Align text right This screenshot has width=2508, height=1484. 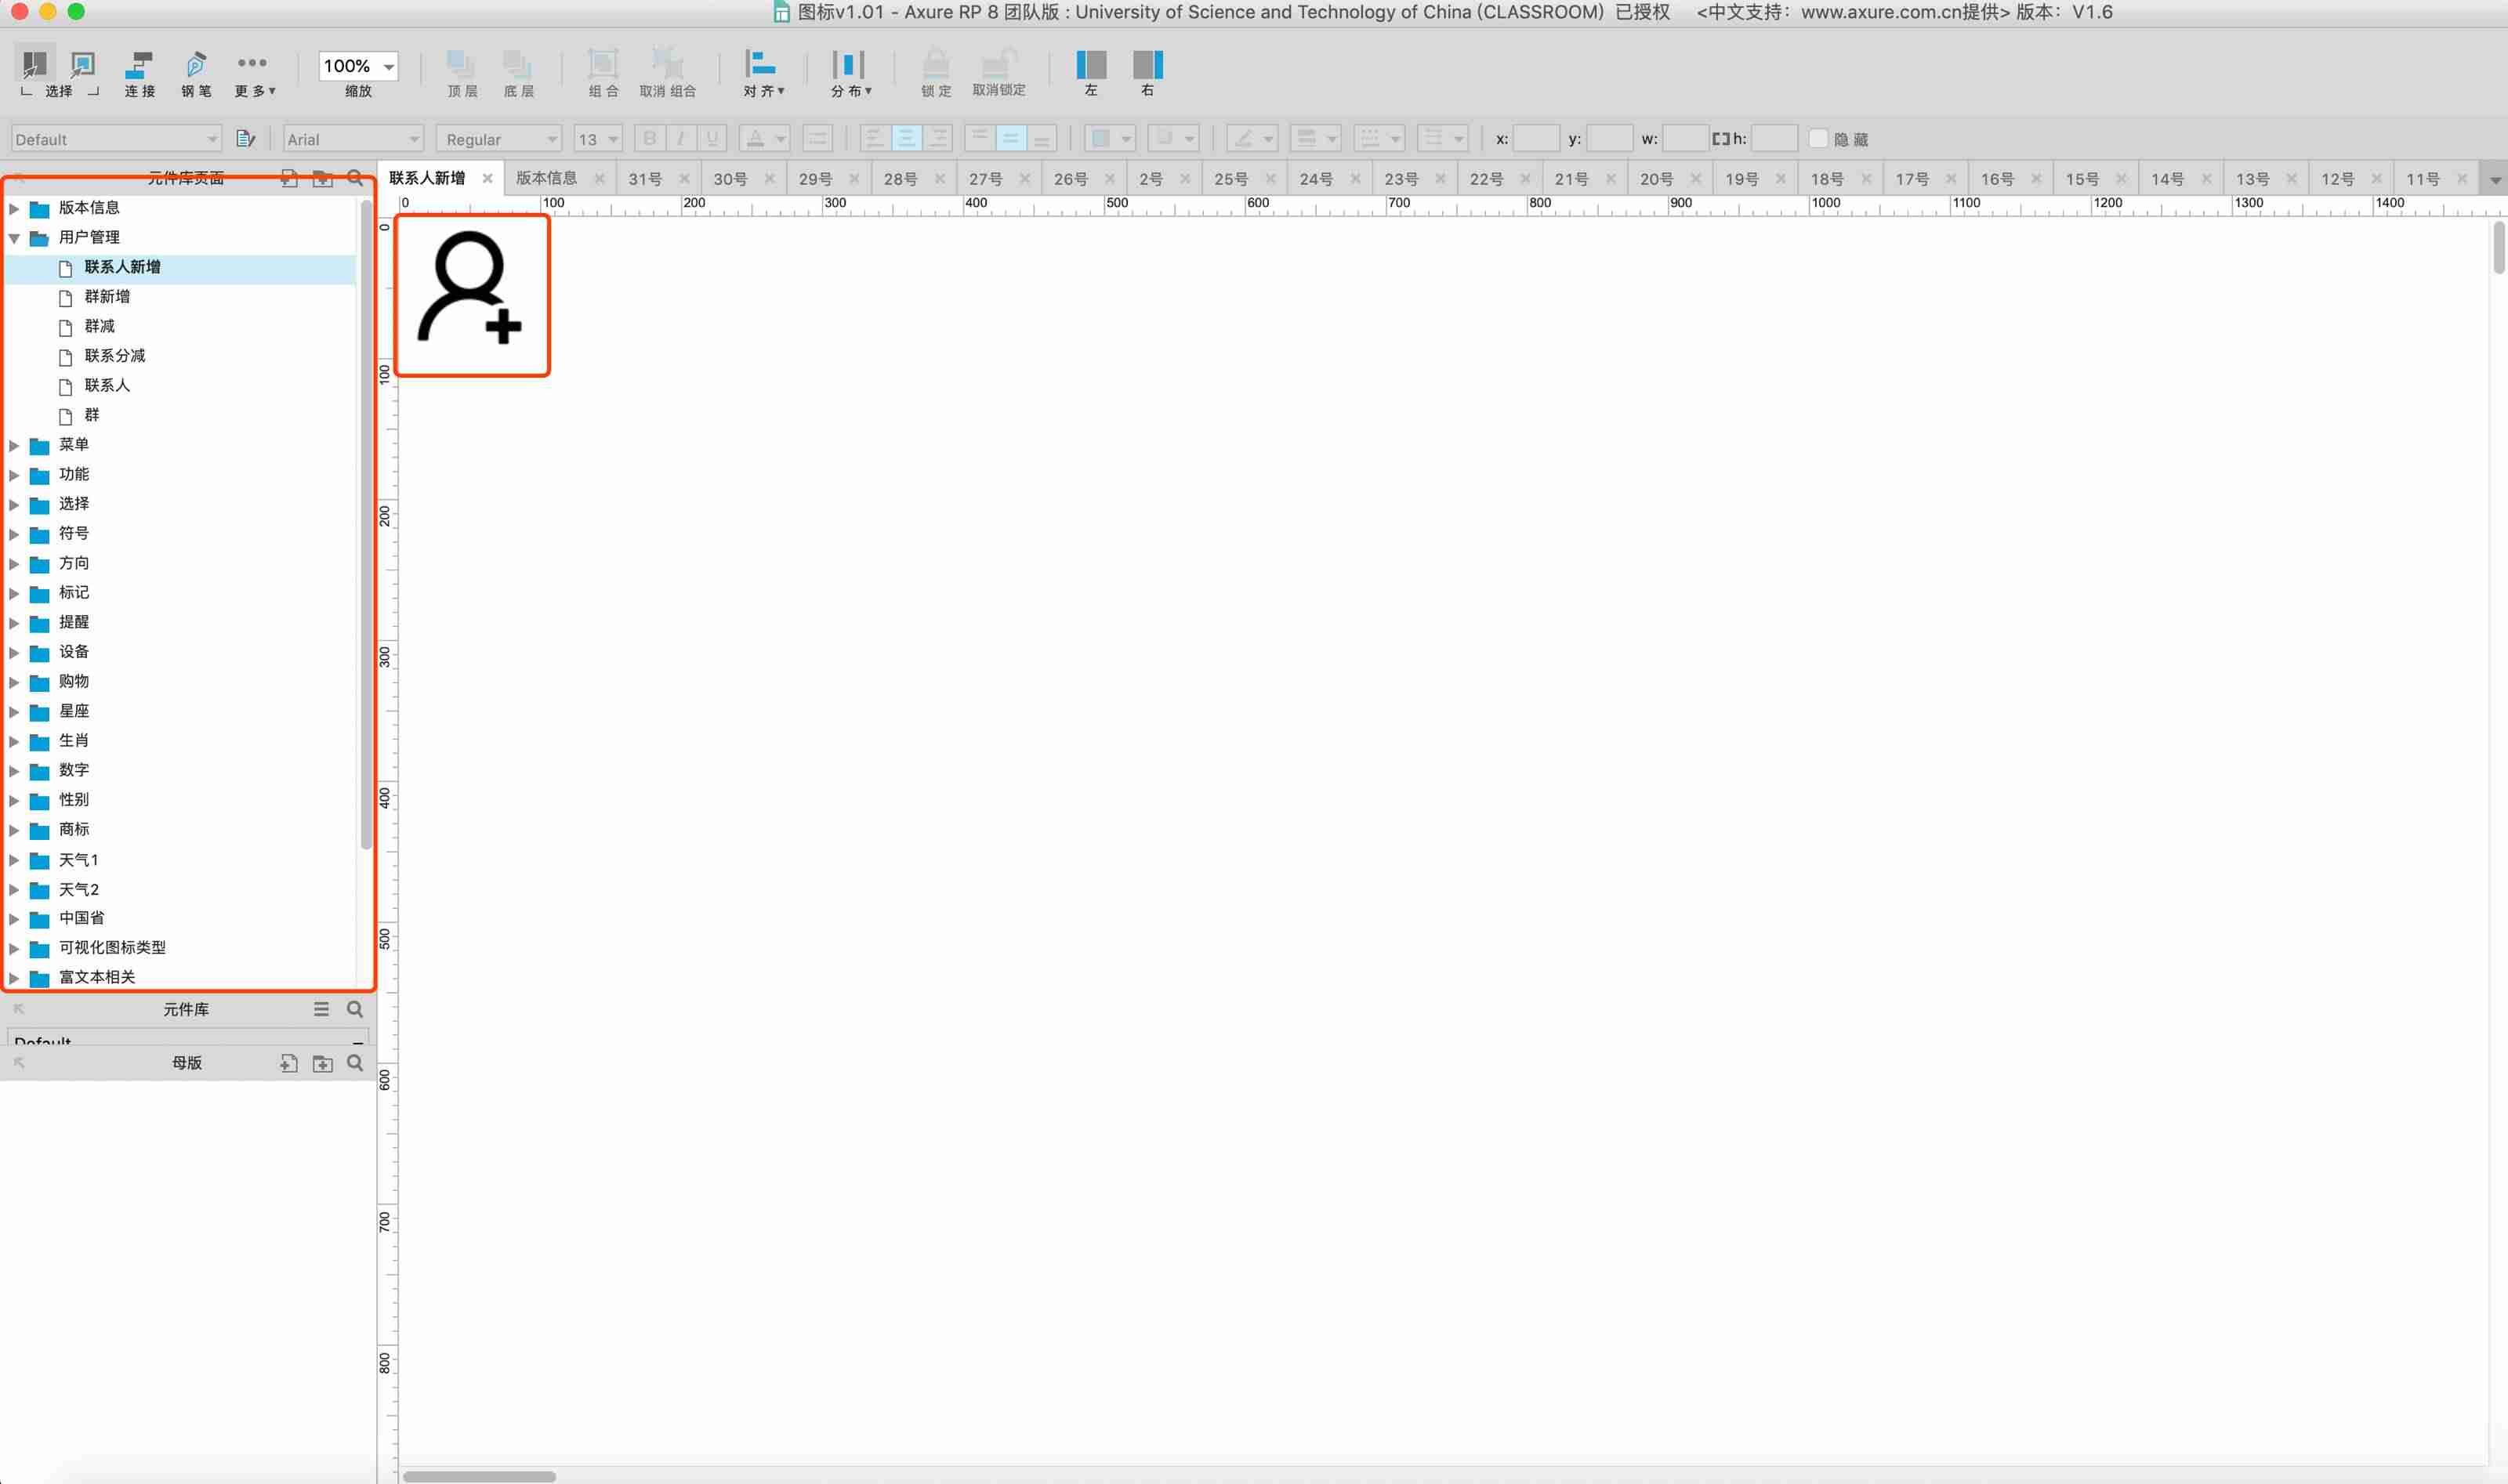click(x=937, y=138)
